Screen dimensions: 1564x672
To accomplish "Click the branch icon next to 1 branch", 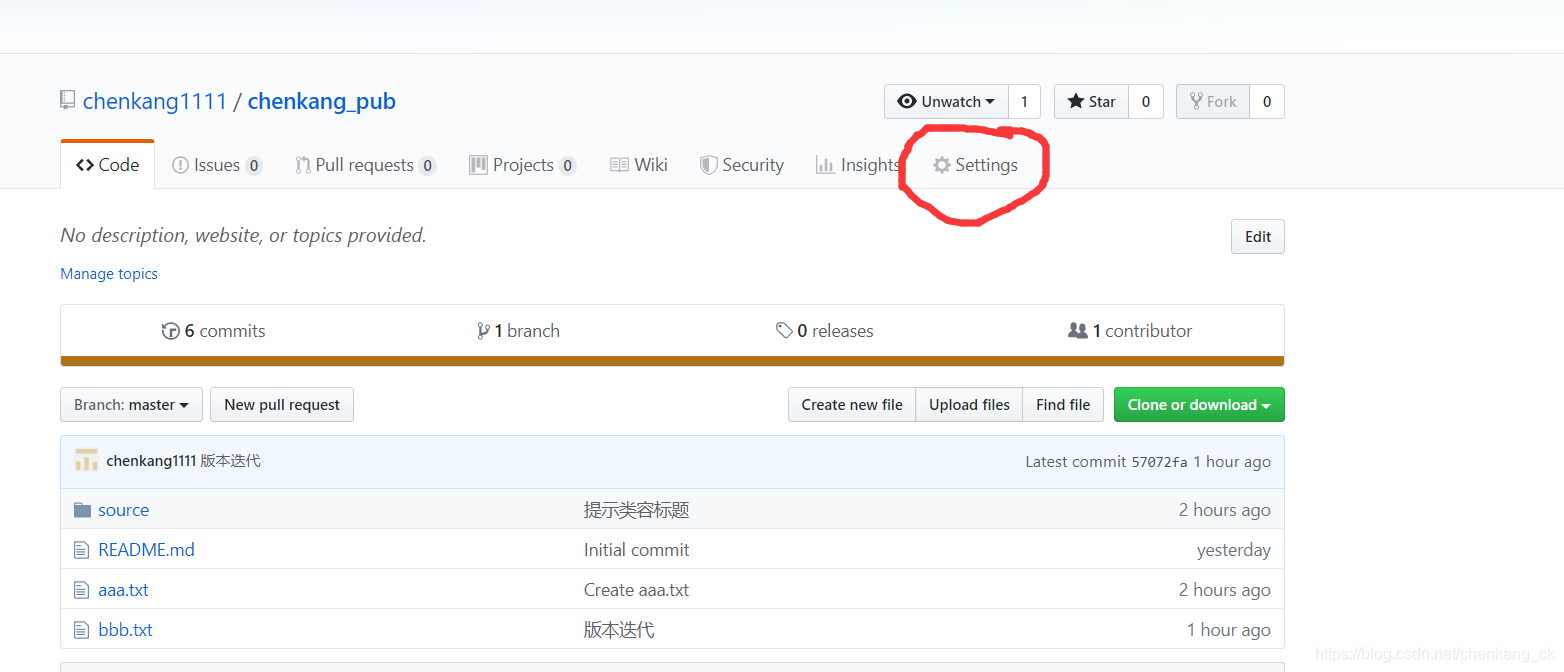I will tap(483, 331).
